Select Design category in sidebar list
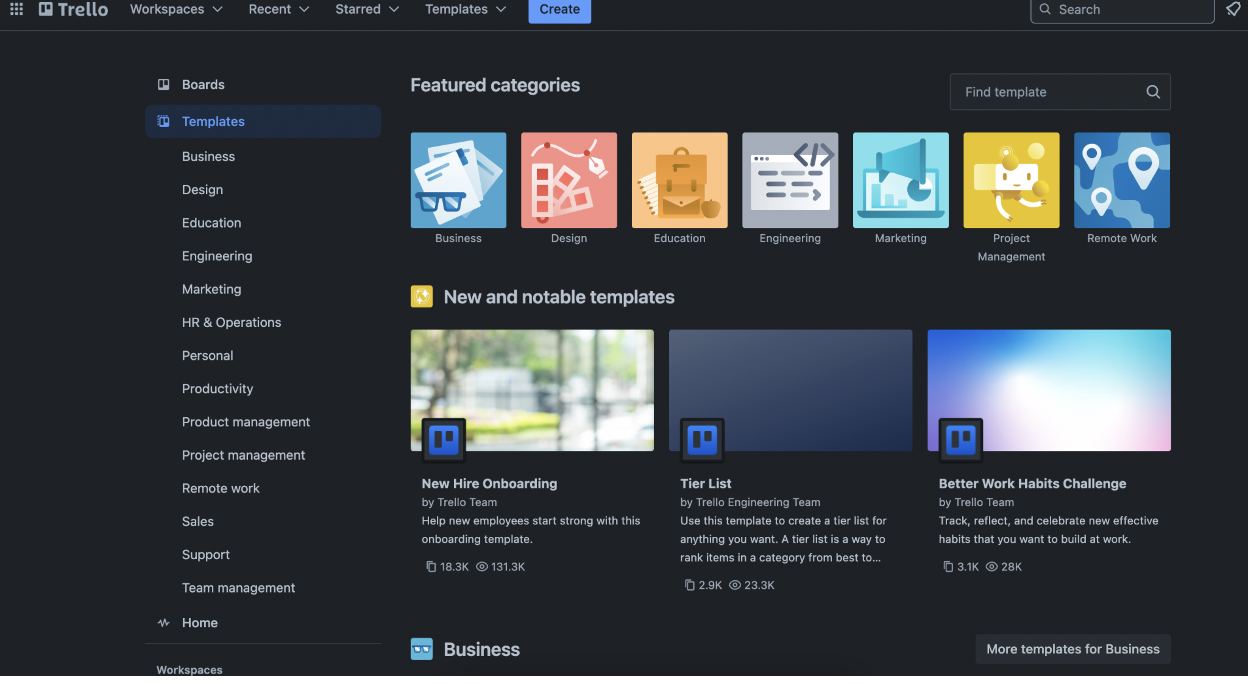This screenshot has width=1248, height=684. 202,190
